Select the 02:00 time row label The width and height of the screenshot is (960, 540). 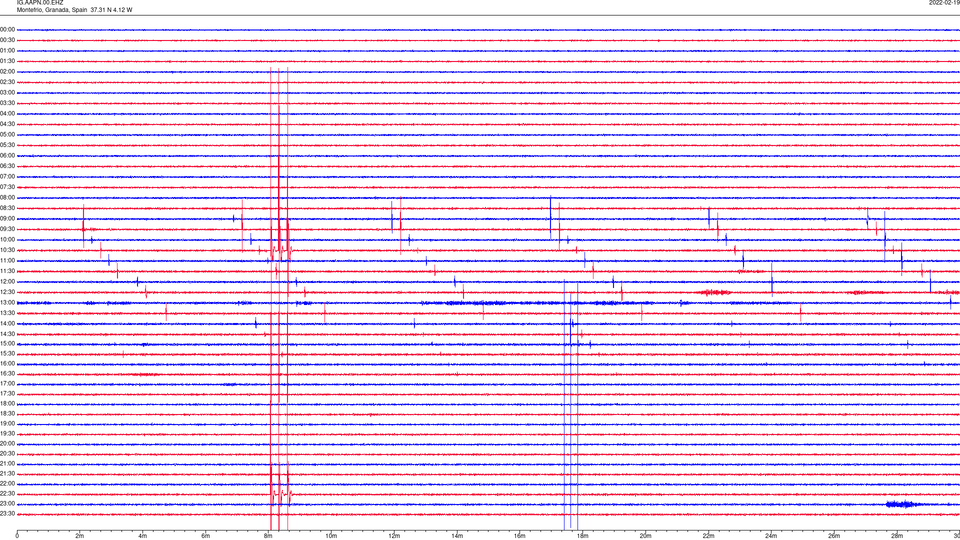coord(7,72)
